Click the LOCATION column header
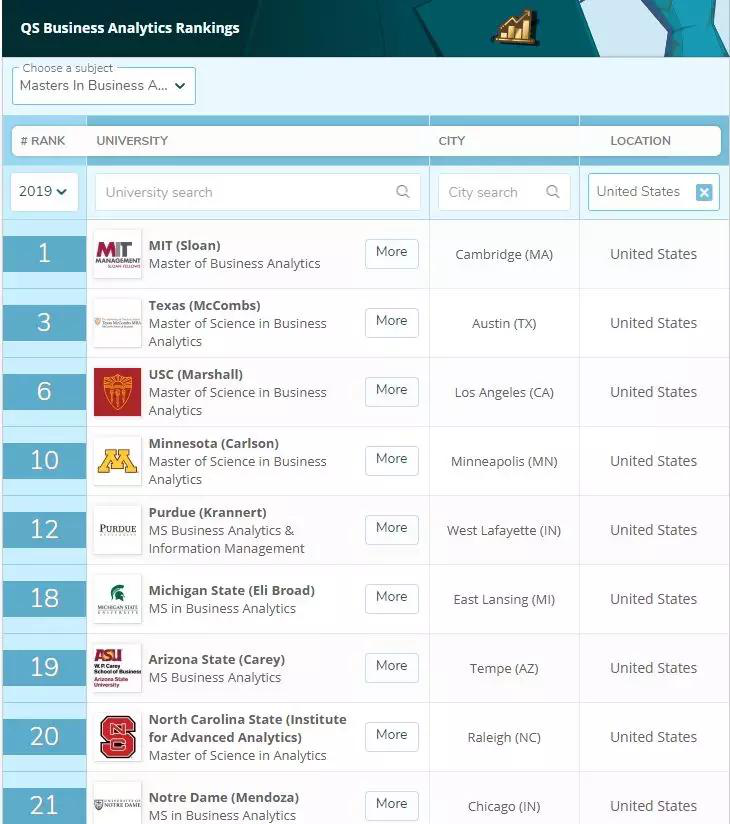This screenshot has height=824, width=730. click(640, 141)
